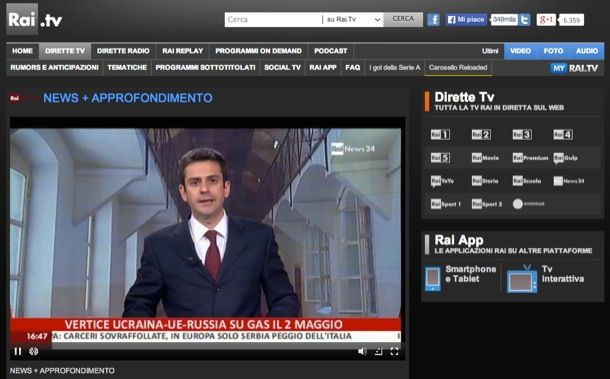Open the Smartphone e Tablet app icon
Image resolution: width=610 pixels, height=379 pixels.
[433, 279]
